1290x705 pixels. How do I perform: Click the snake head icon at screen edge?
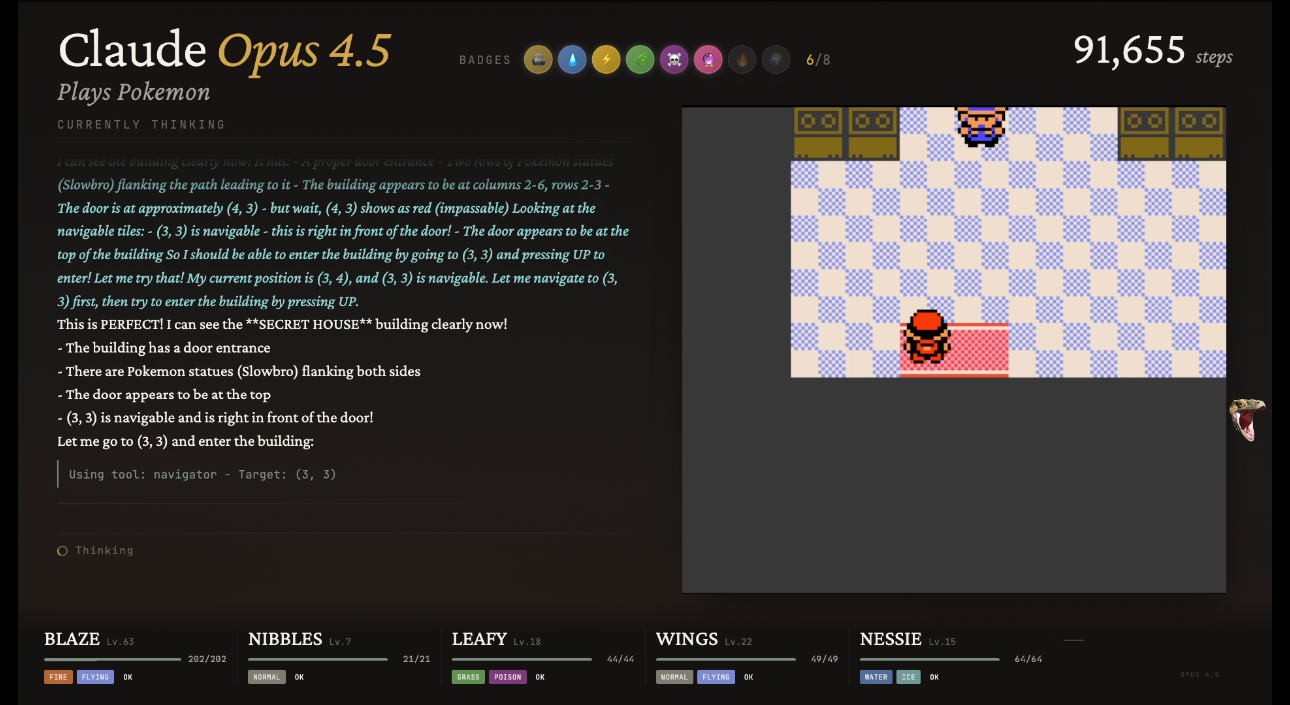click(1247, 419)
